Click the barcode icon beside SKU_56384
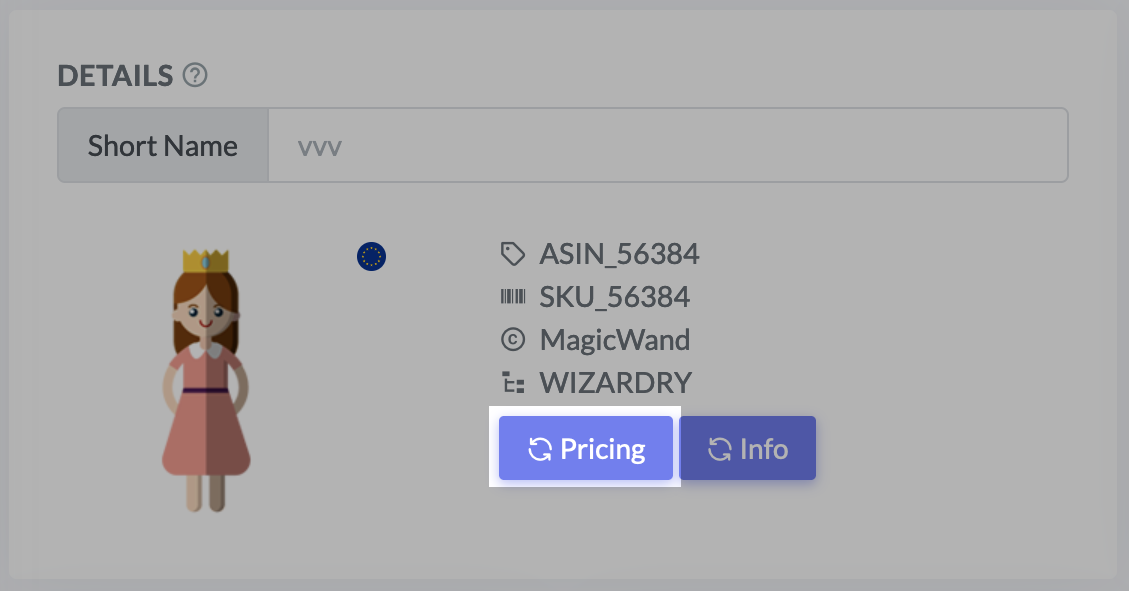The height and width of the screenshot is (591, 1129). [x=513, y=297]
